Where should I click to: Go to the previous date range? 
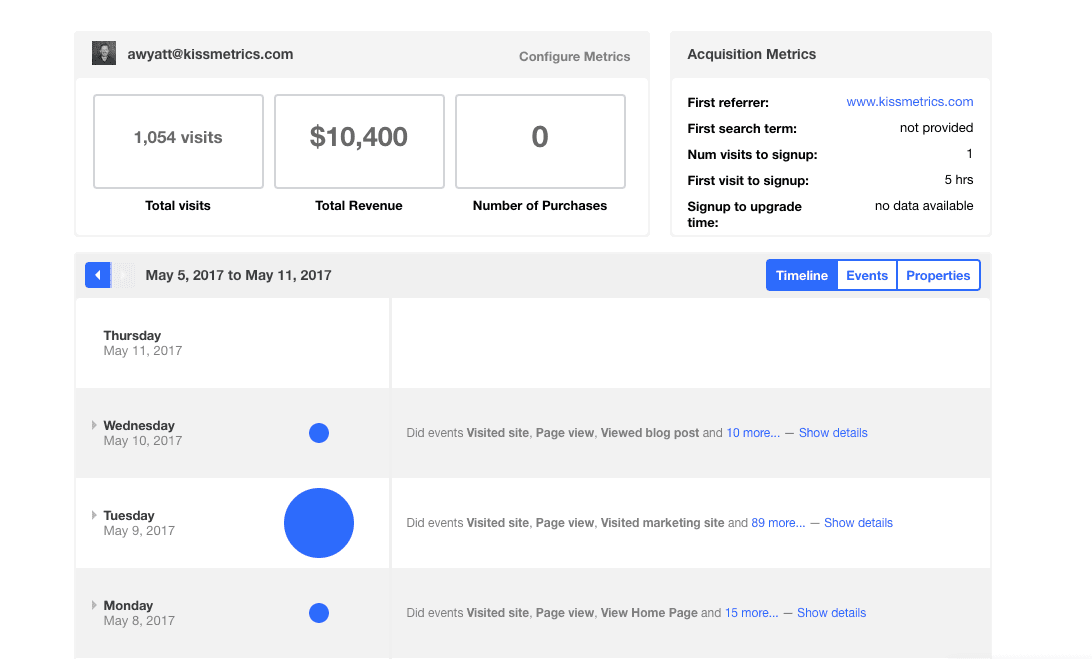[x=97, y=275]
